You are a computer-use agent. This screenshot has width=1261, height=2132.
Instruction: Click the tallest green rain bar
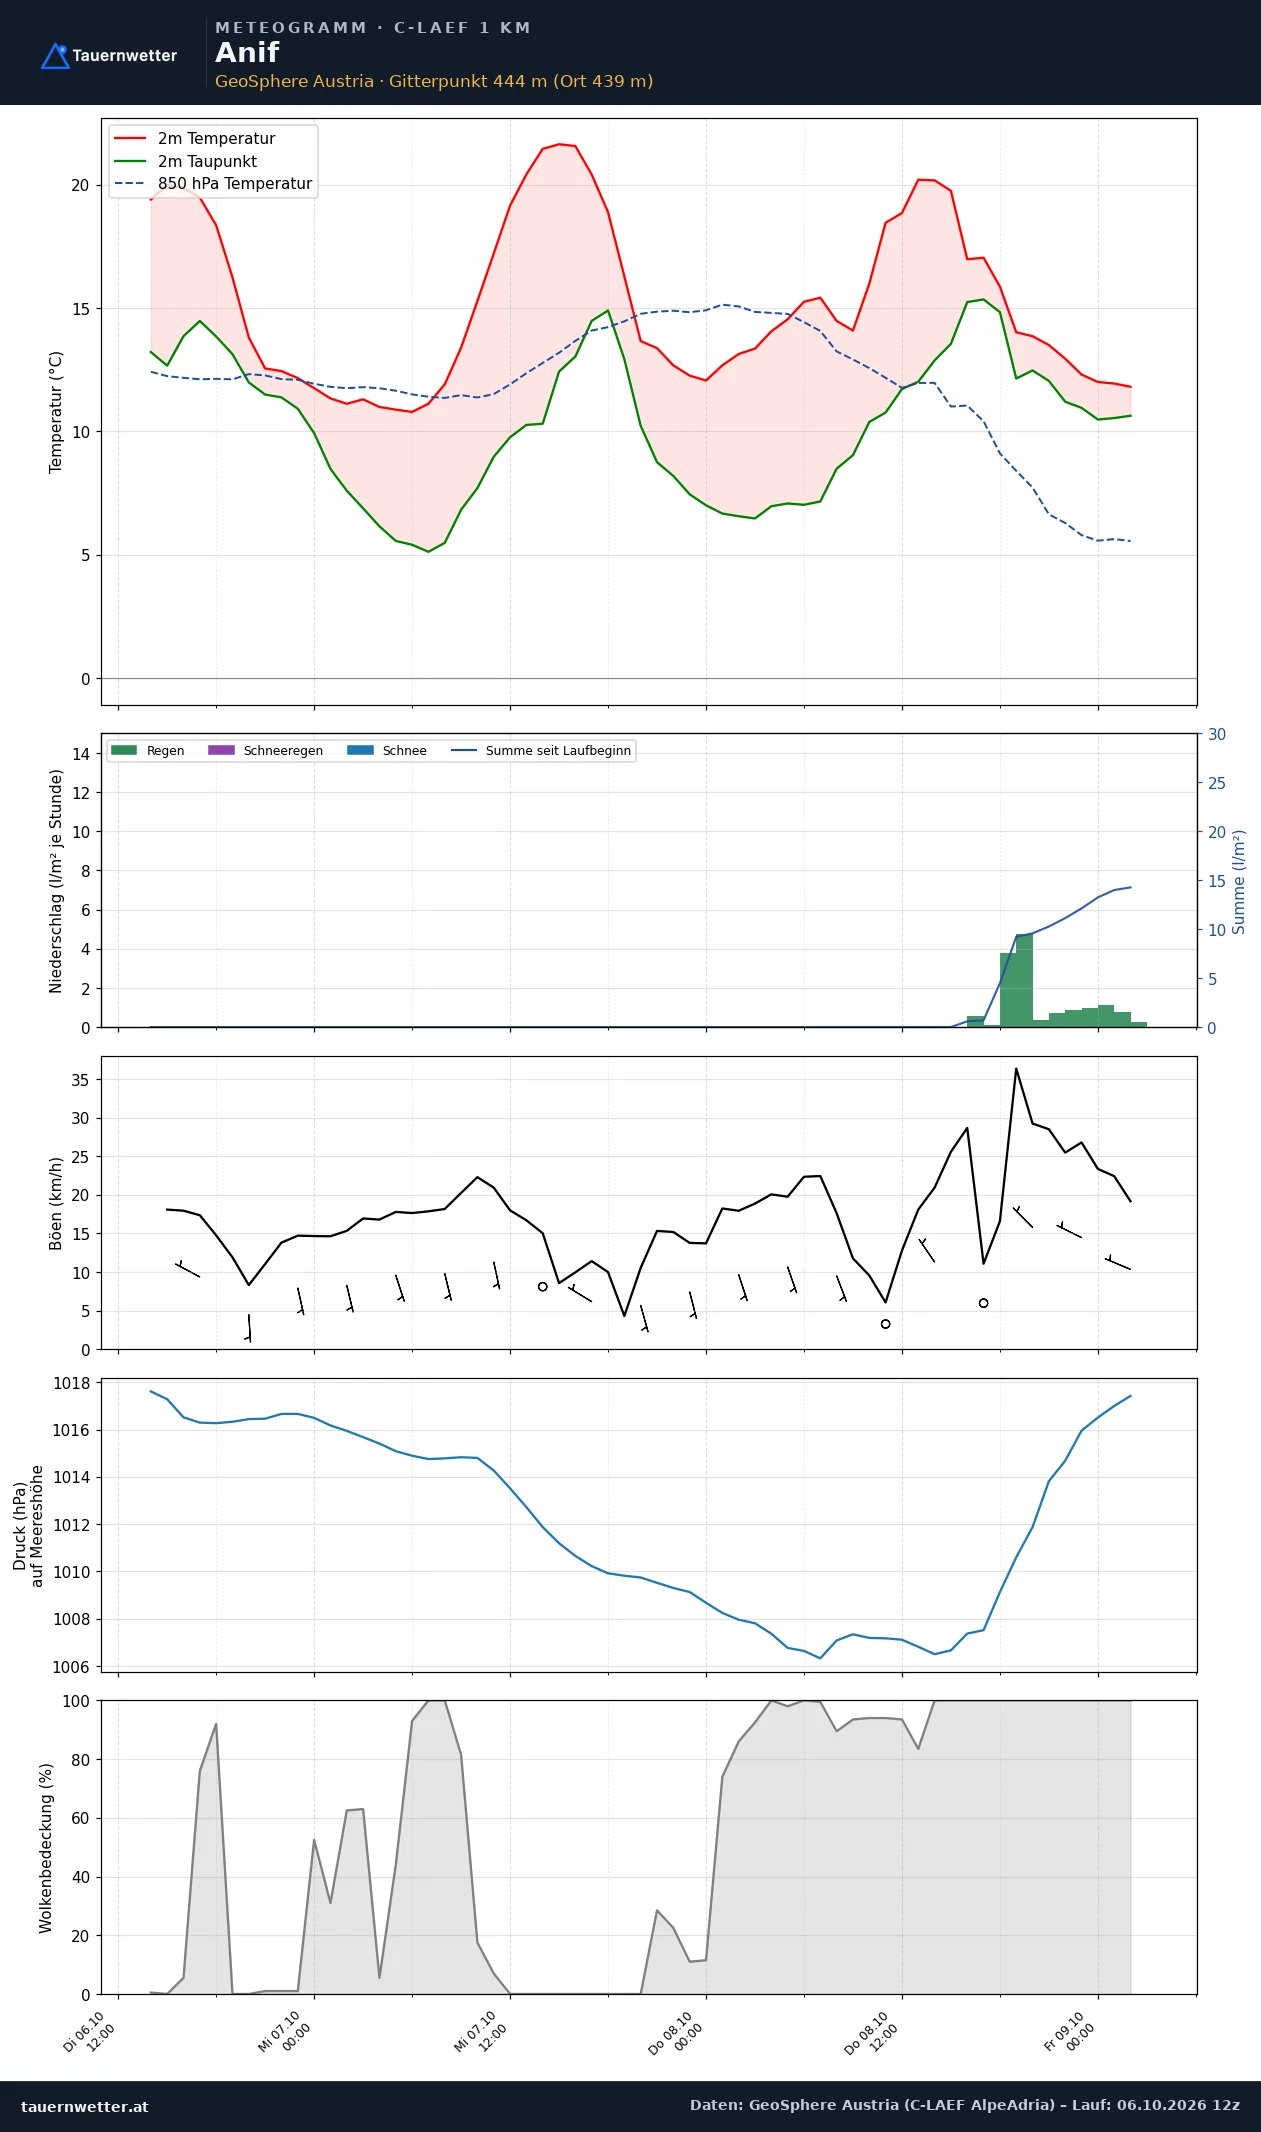(x=1024, y=981)
